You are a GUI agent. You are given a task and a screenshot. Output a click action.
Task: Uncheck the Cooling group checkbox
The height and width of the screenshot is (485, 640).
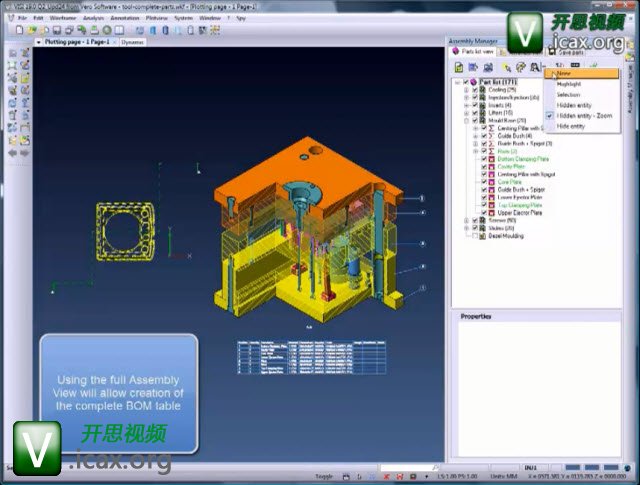(475, 89)
